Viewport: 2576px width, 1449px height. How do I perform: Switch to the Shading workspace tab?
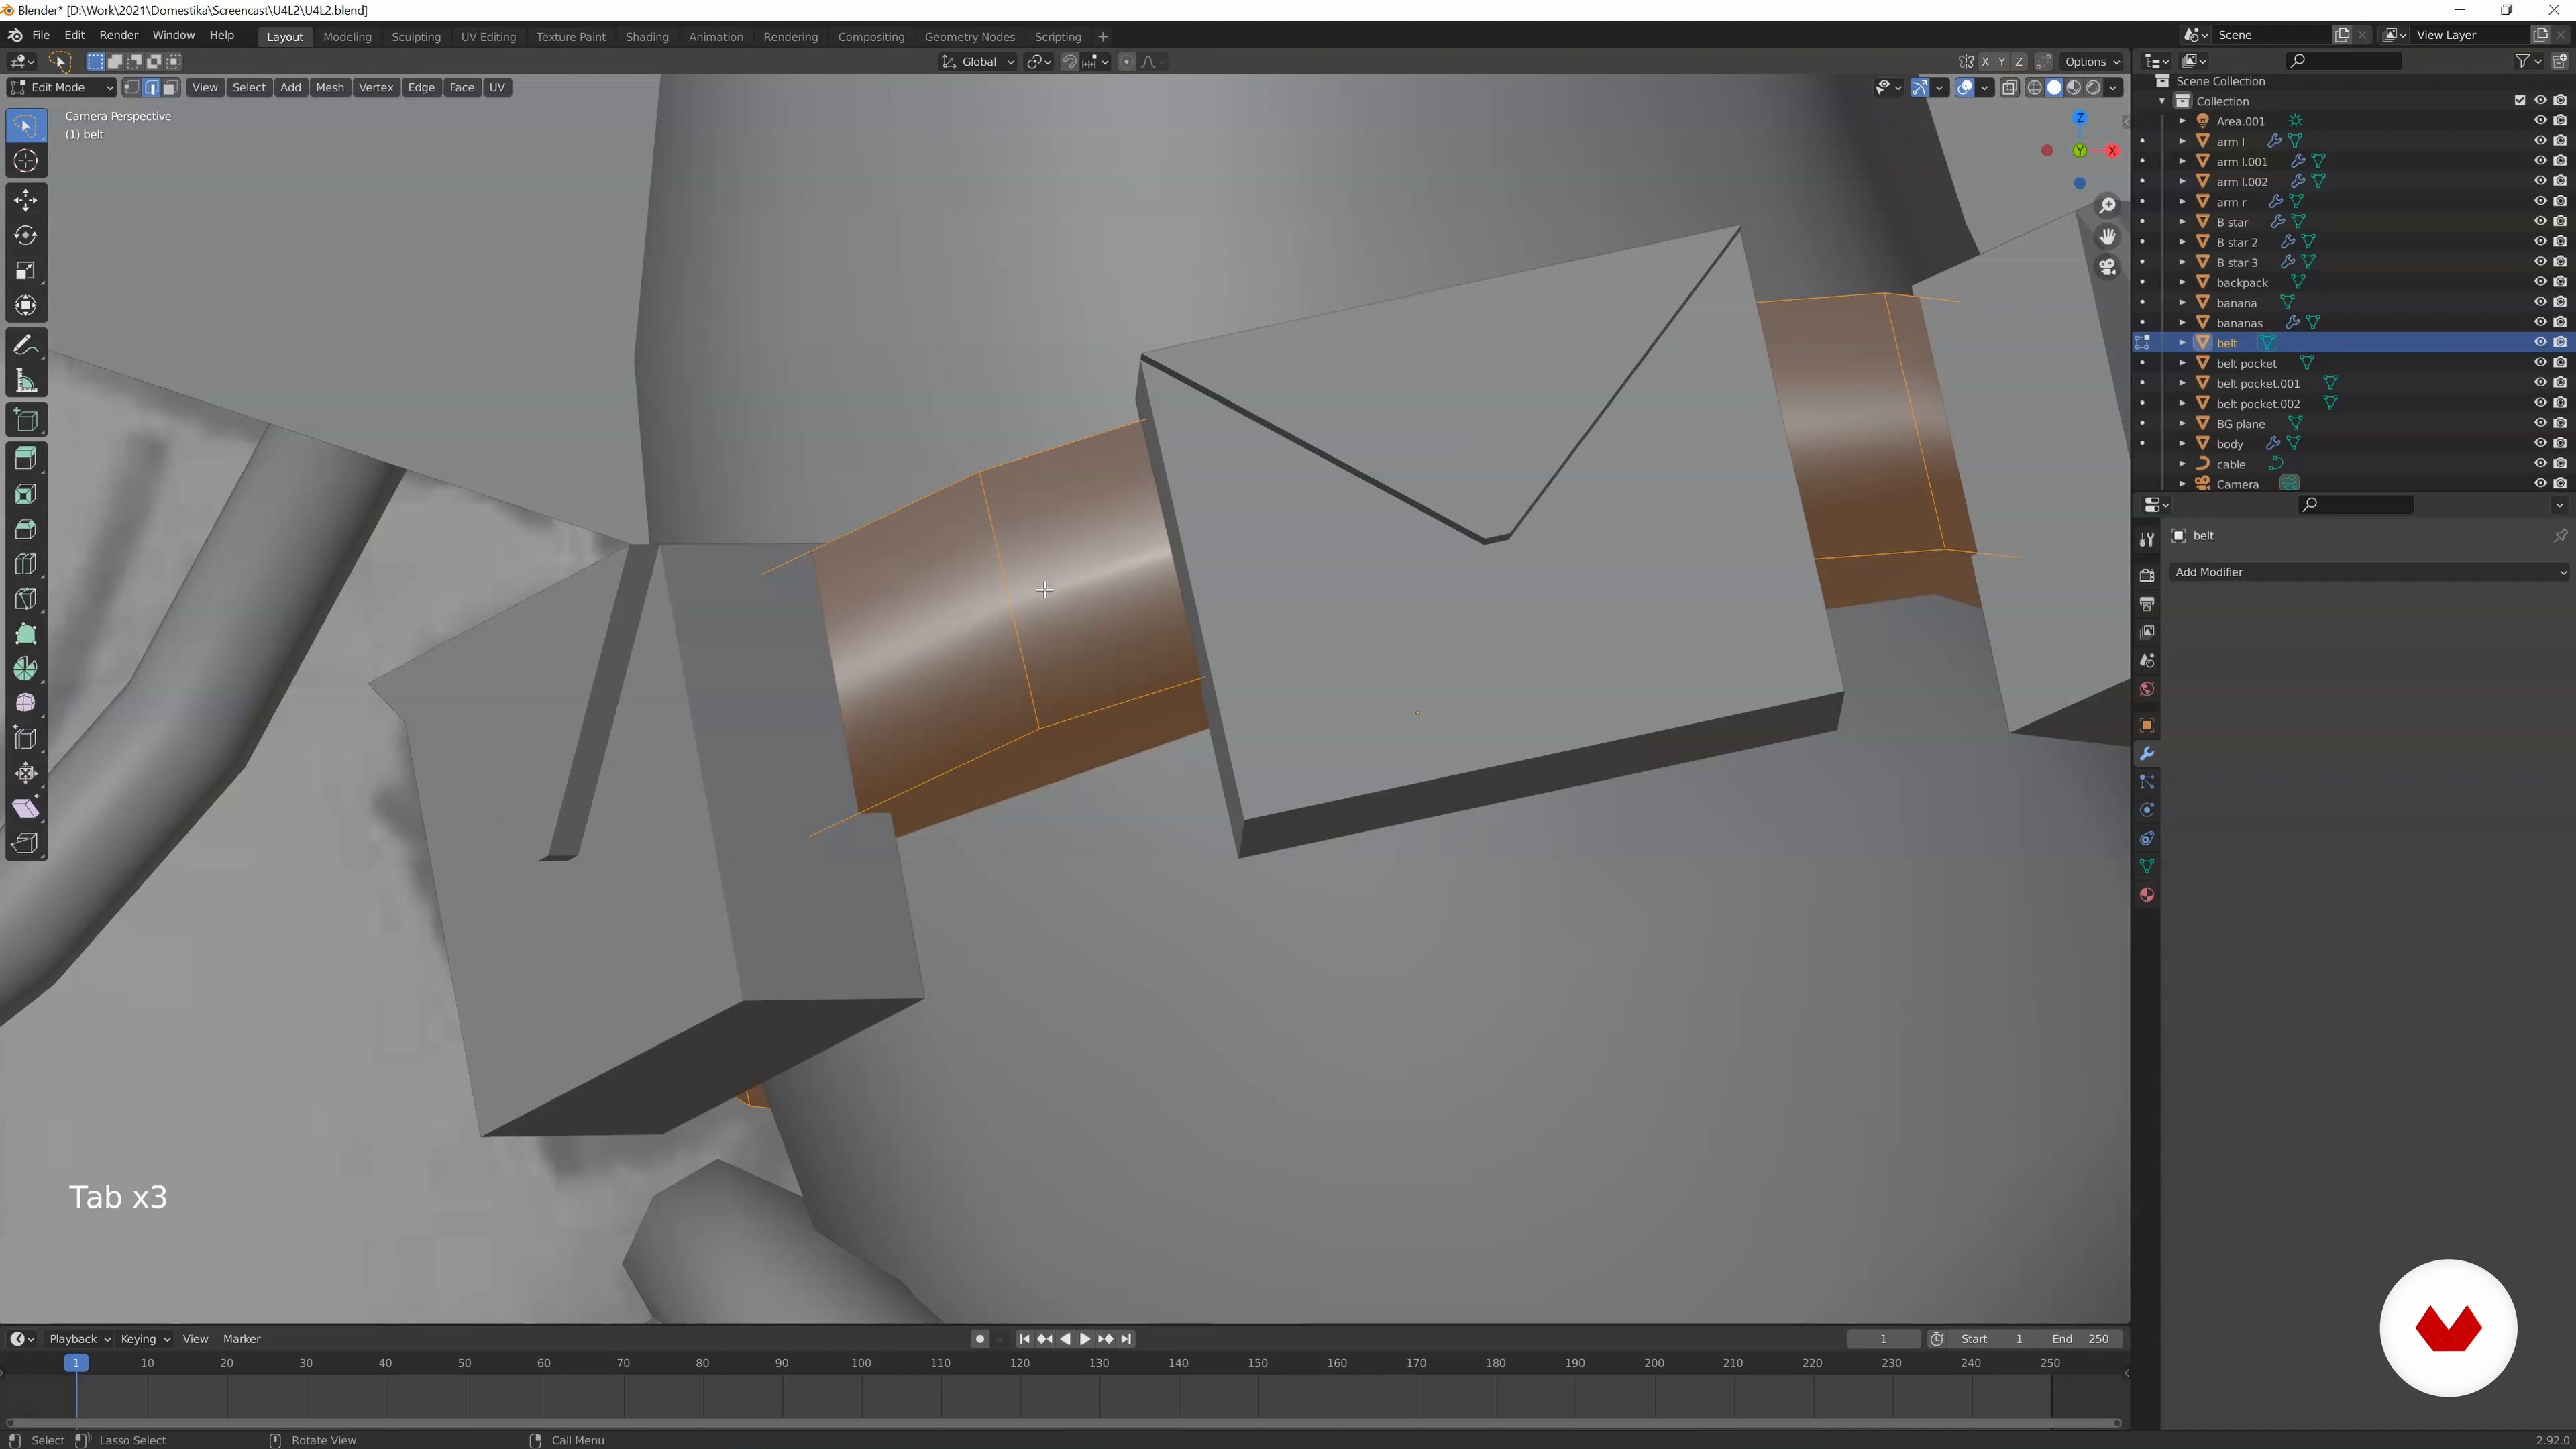click(647, 37)
